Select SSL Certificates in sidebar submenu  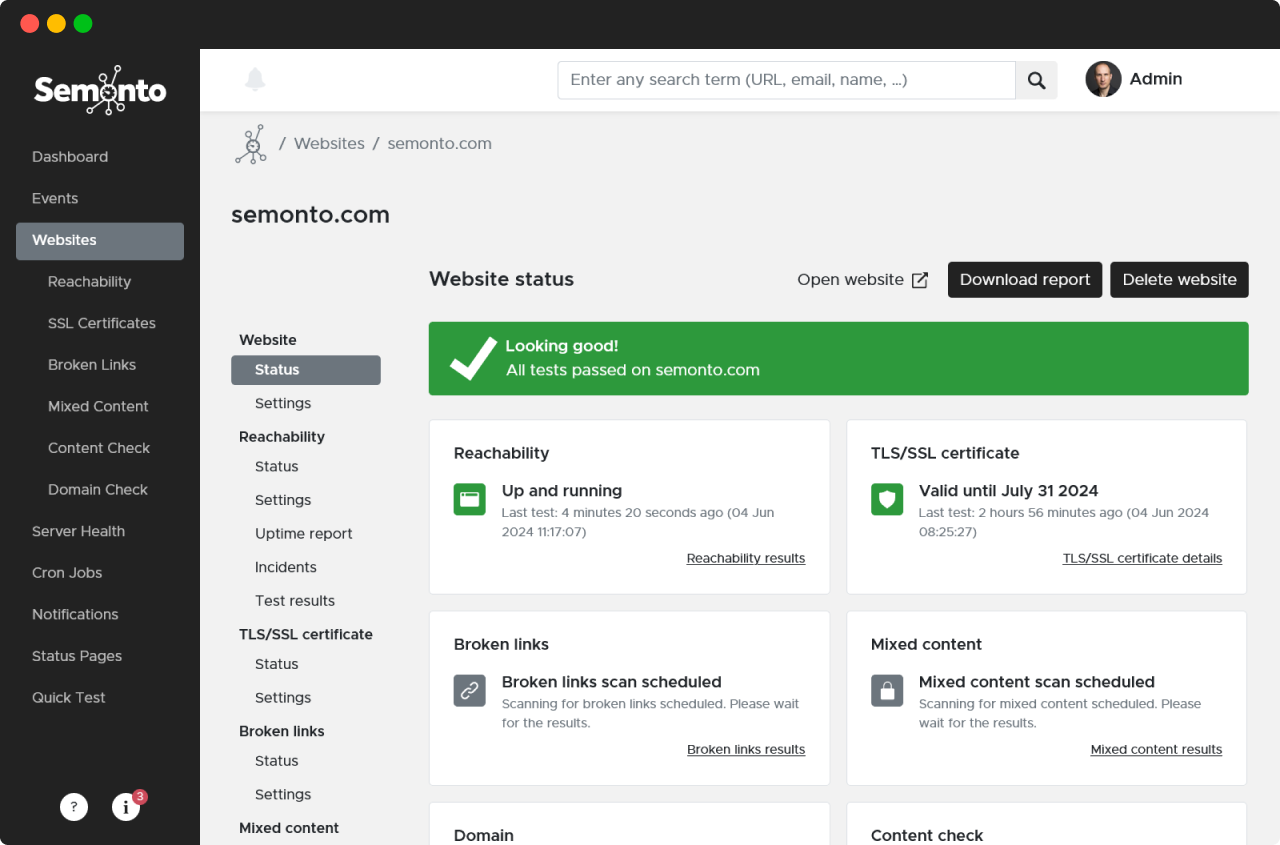[102, 323]
